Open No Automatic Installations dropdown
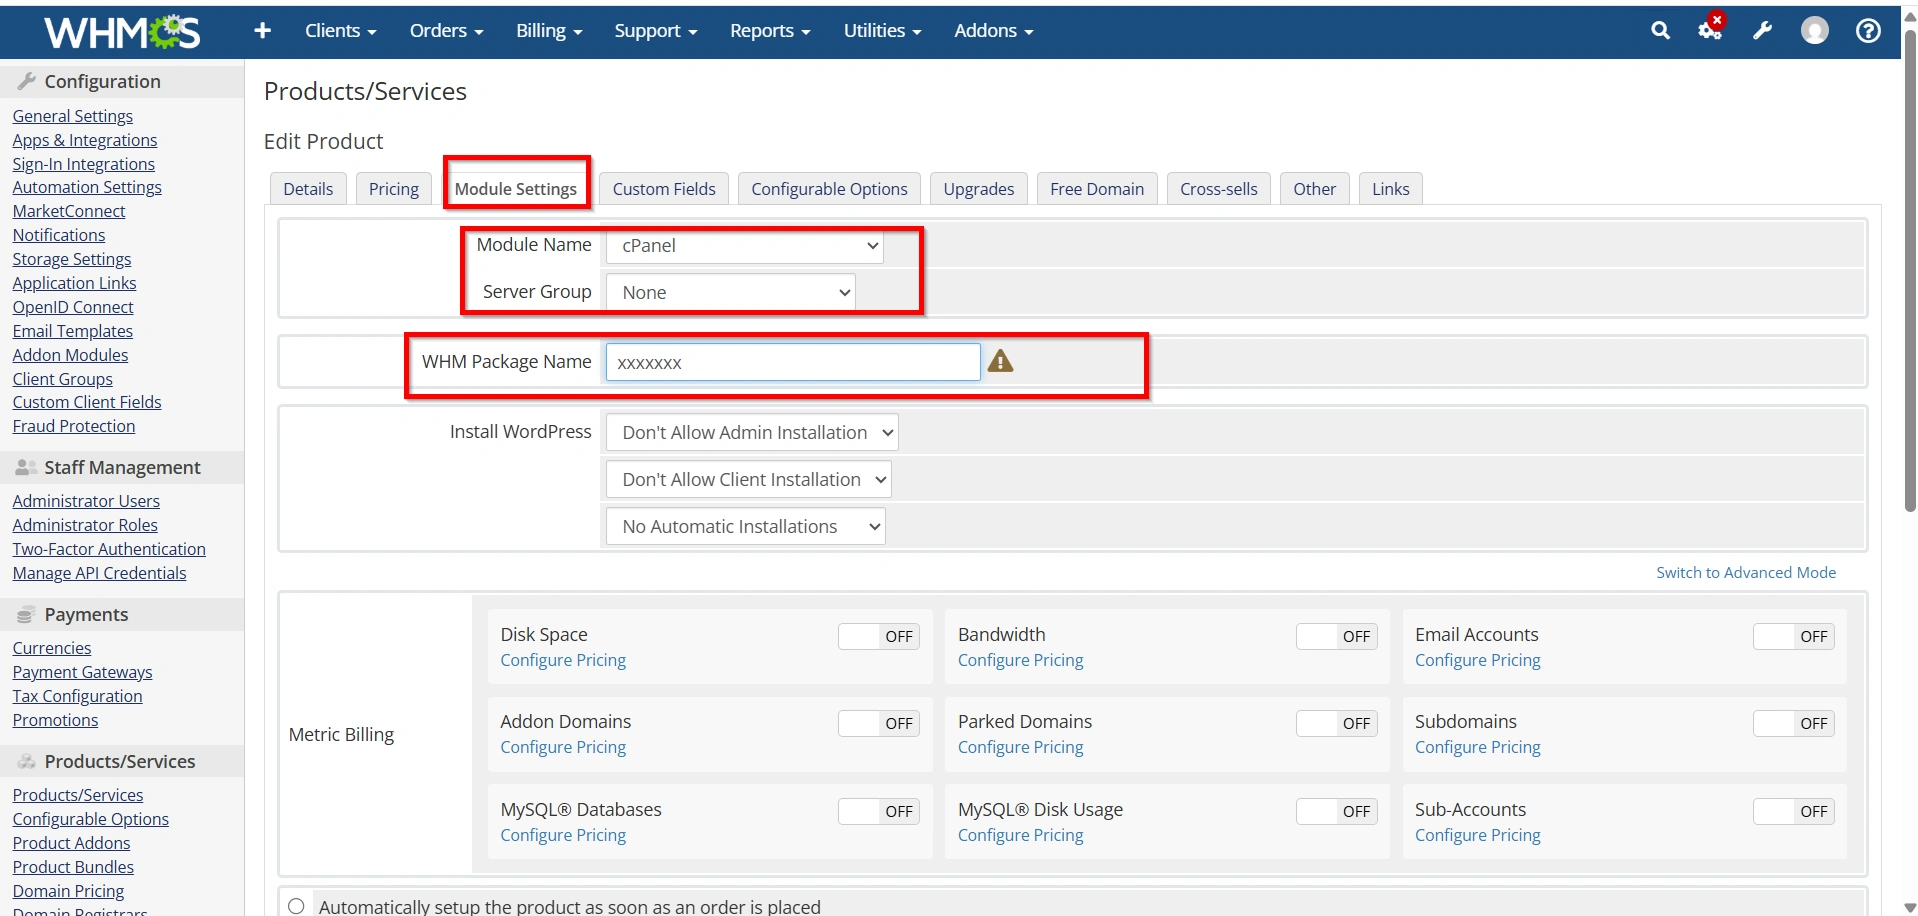This screenshot has height=916, width=1918. coord(746,527)
